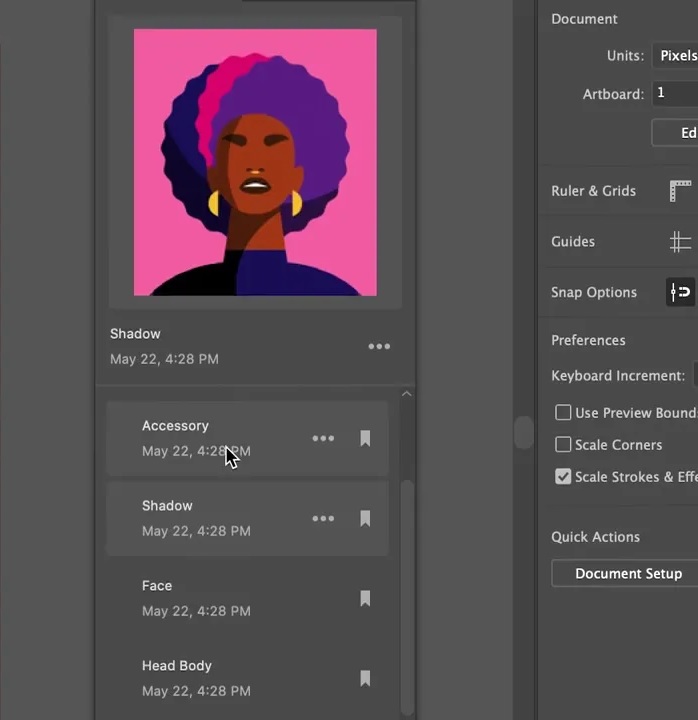Click the Guides show/hide icon
Image resolution: width=698 pixels, height=720 pixels.
click(x=680, y=242)
